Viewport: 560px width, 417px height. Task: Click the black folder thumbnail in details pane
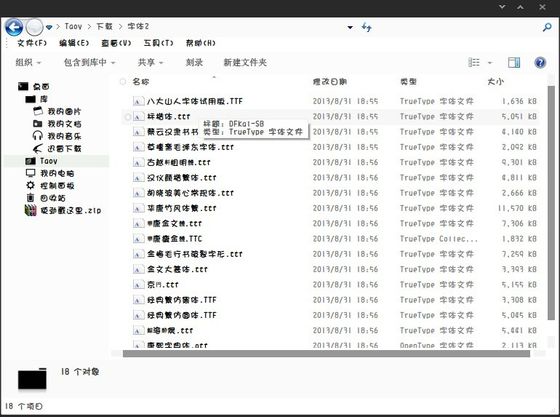(32, 379)
